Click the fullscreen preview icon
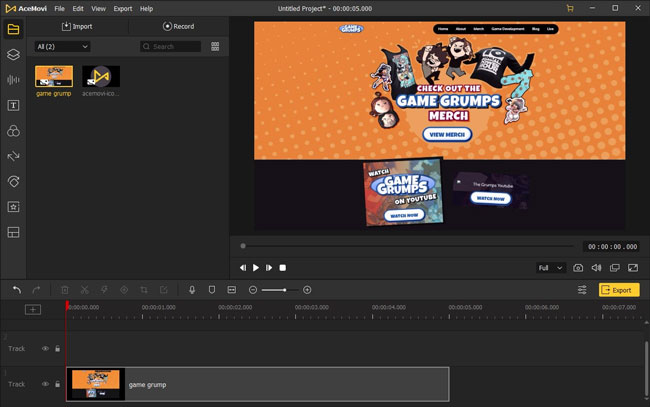Image resolution: width=650 pixels, height=407 pixels. 633,268
